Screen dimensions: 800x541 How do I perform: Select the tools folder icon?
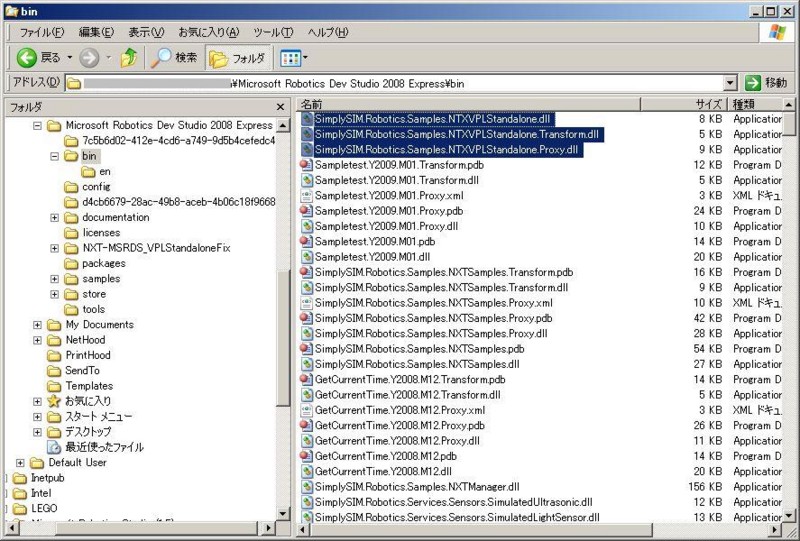(71, 309)
